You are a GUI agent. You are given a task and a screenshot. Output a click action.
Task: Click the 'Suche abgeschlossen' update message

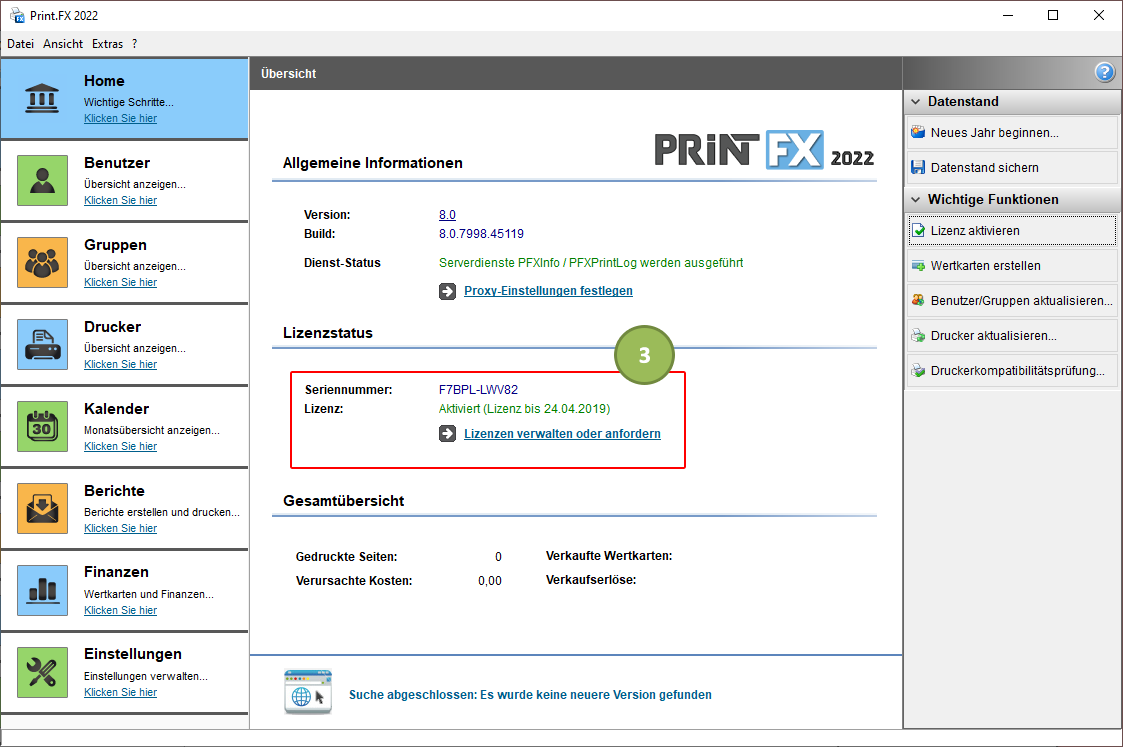(530, 695)
